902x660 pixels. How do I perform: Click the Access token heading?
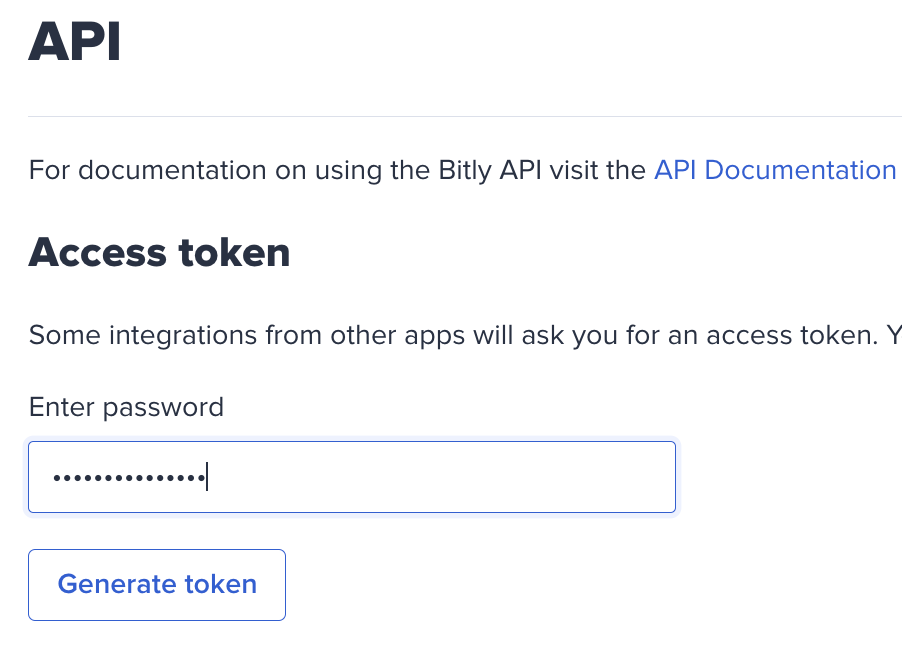(x=159, y=253)
